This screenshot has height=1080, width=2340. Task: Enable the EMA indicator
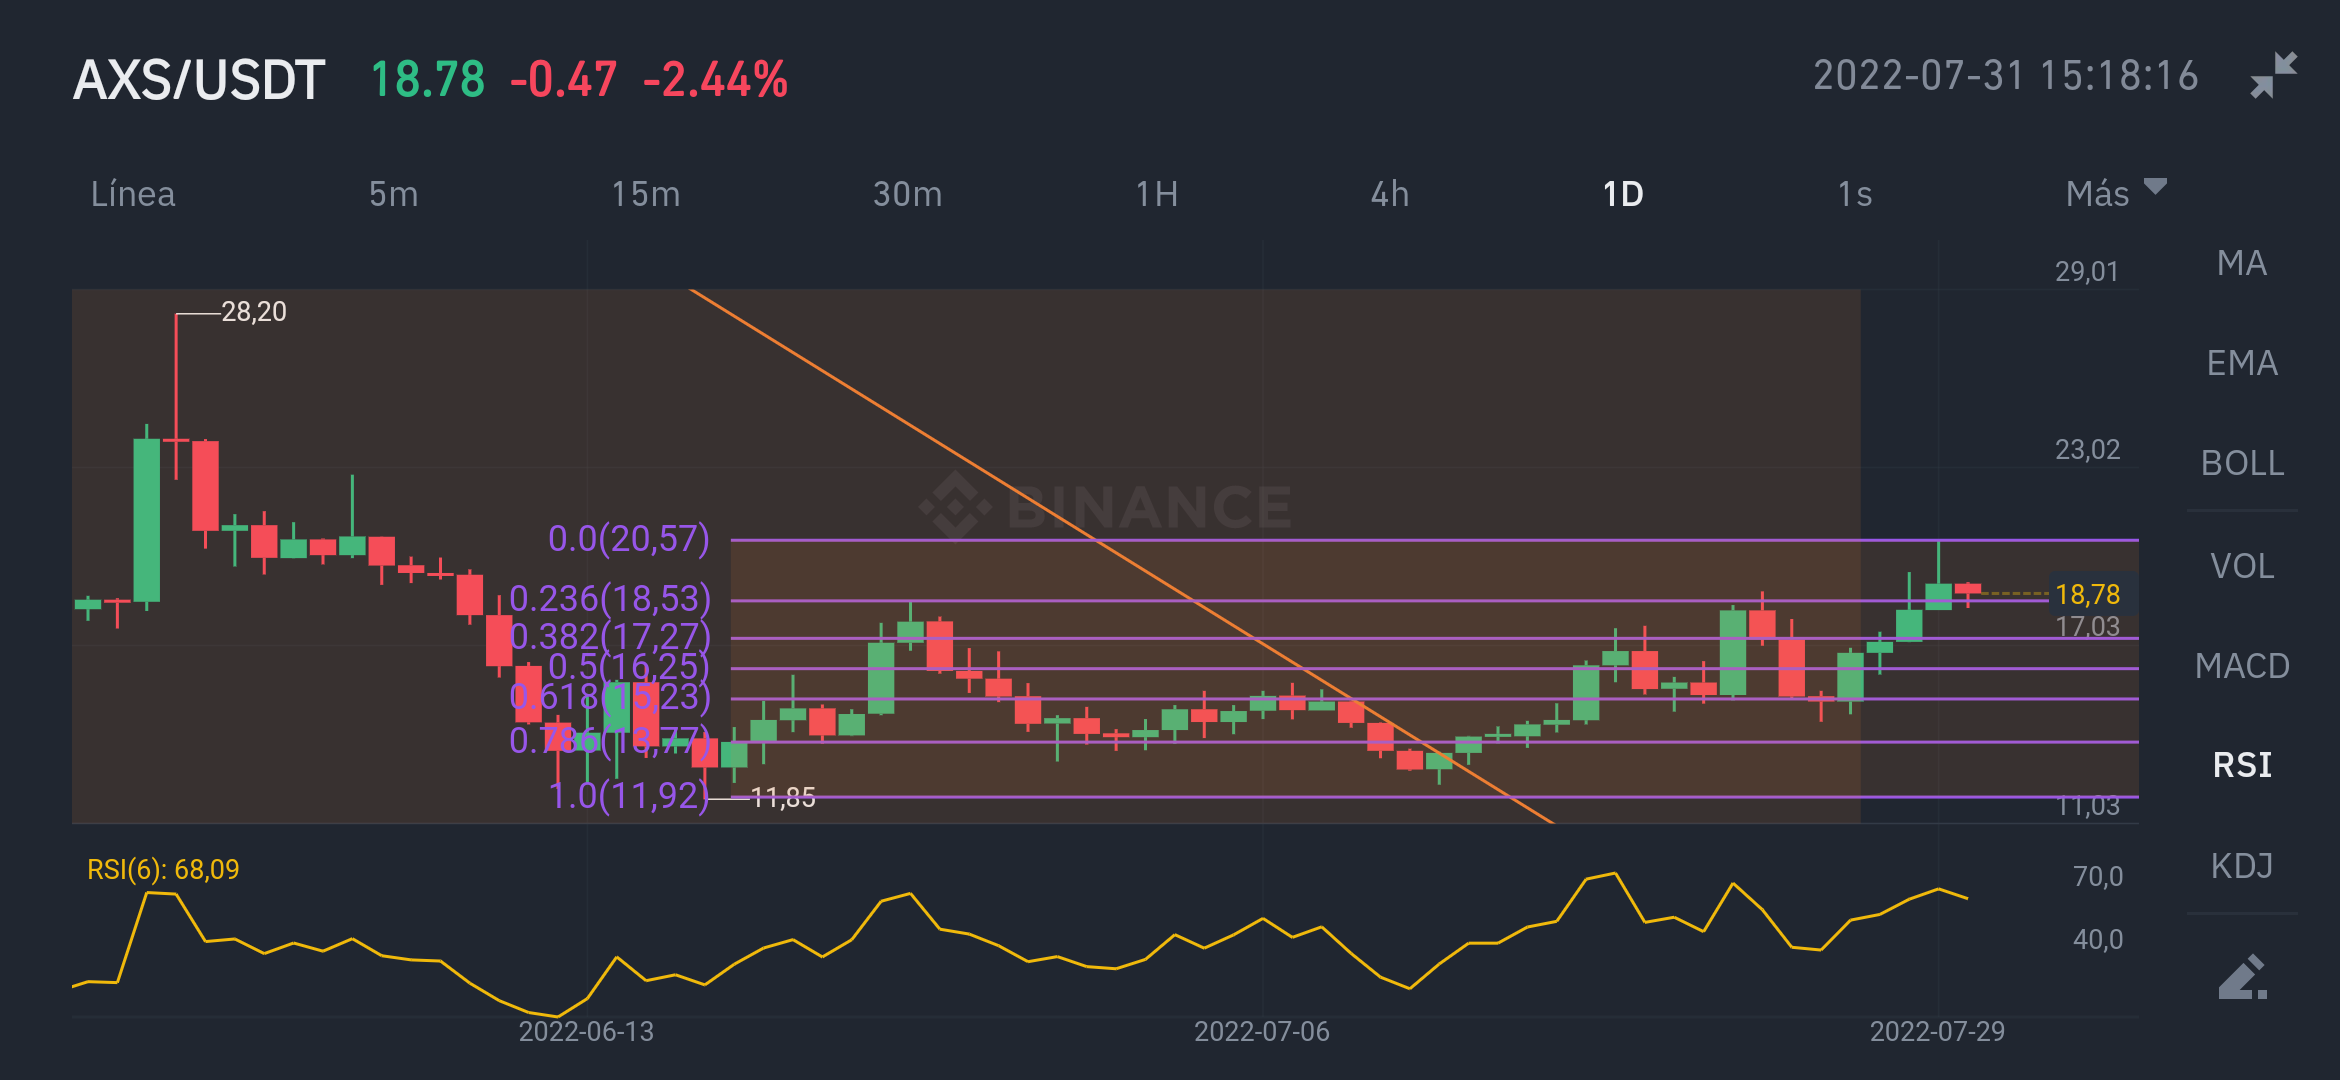click(x=2241, y=363)
